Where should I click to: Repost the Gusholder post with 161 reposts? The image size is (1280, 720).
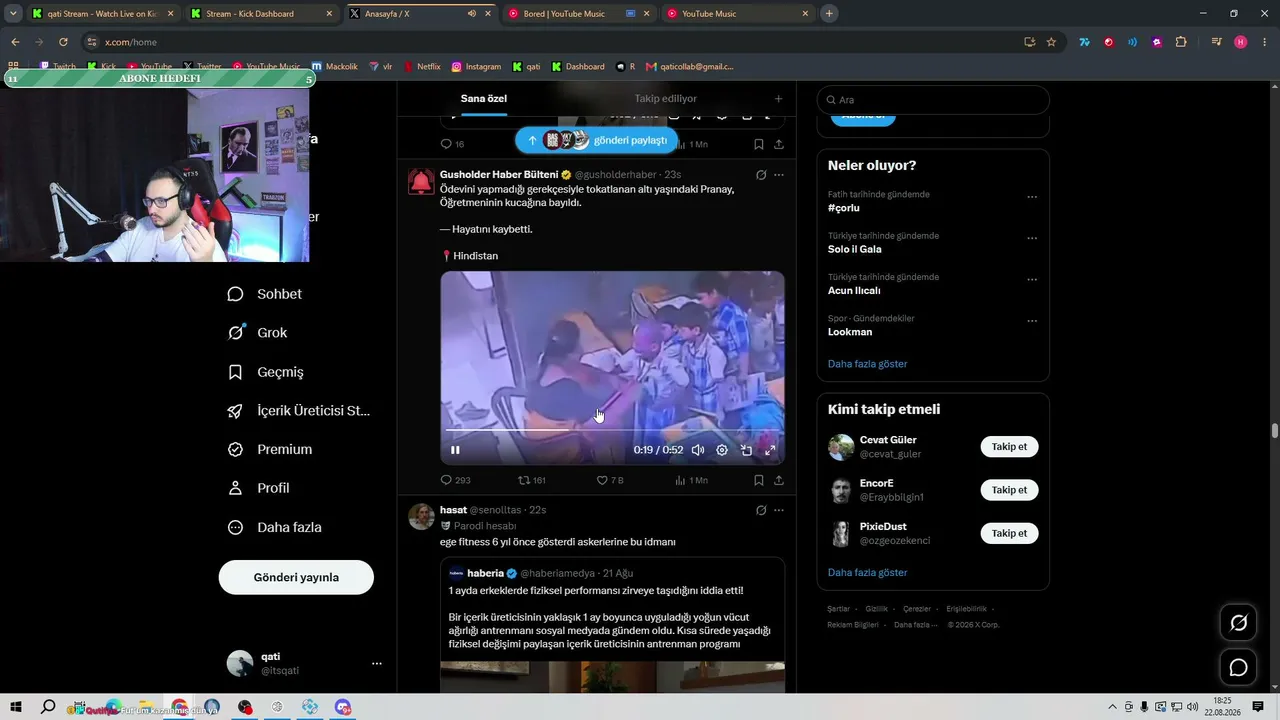coord(531,480)
